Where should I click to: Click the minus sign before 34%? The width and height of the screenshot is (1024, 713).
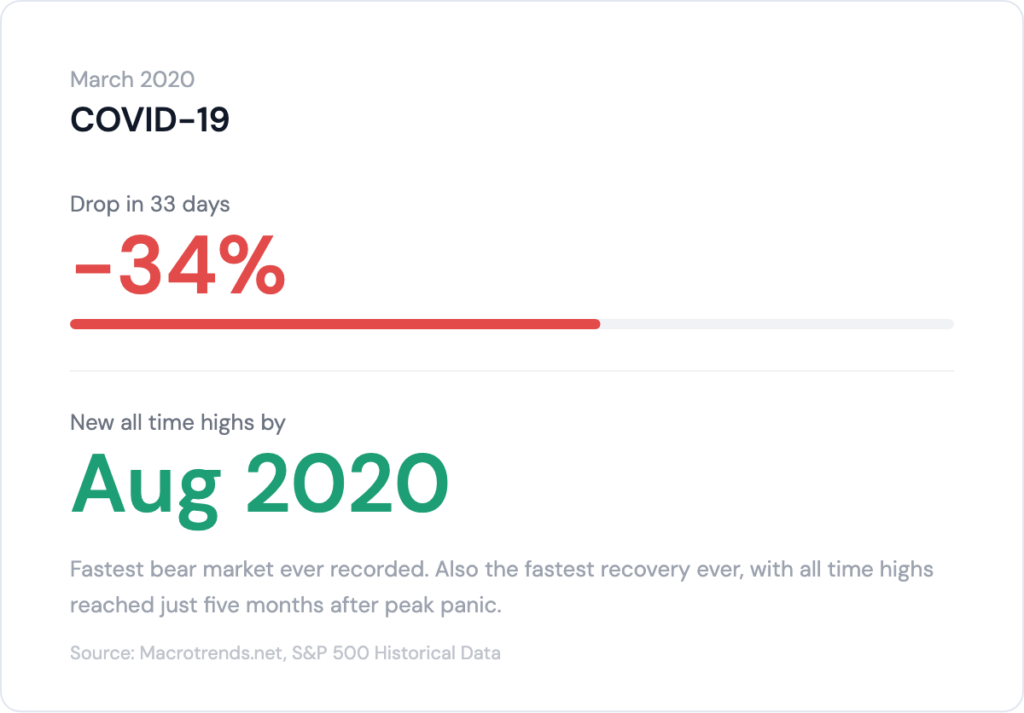pyautogui.click(x=91, y=268)
